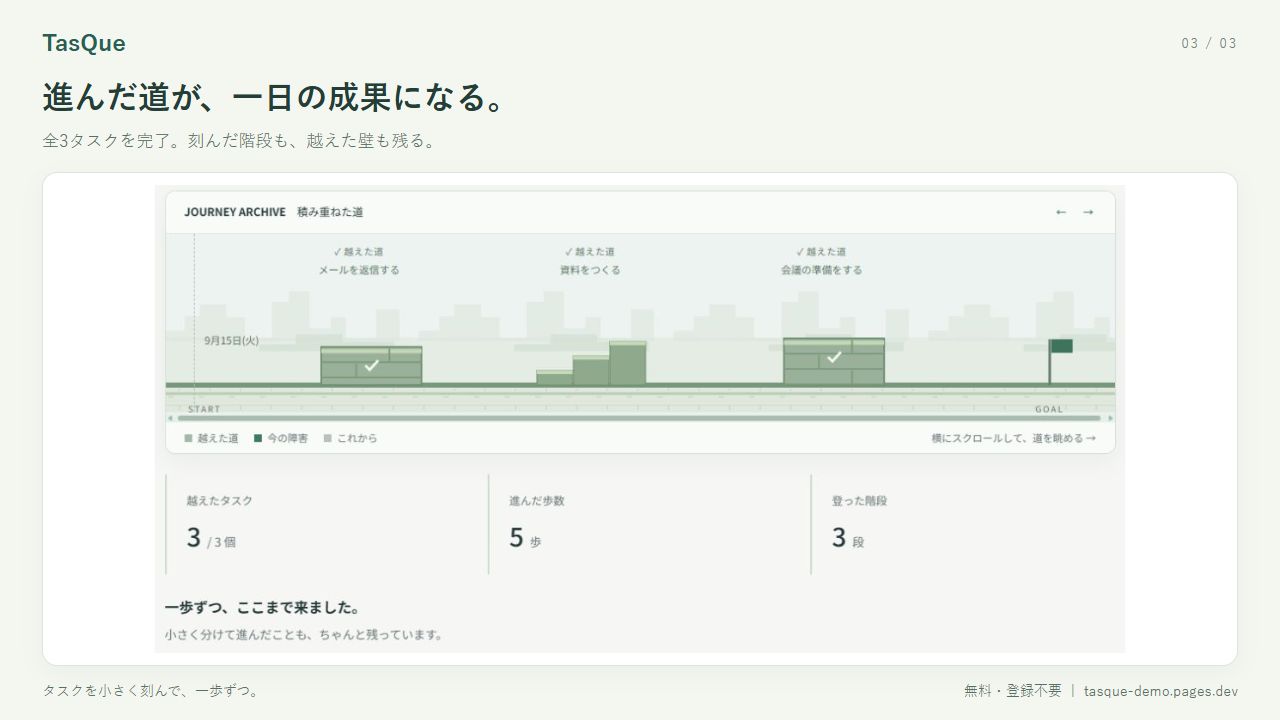Click the START label on the road
This screenshot has width=1280, height=720.
pyautogui.click(x=204, y=409)
